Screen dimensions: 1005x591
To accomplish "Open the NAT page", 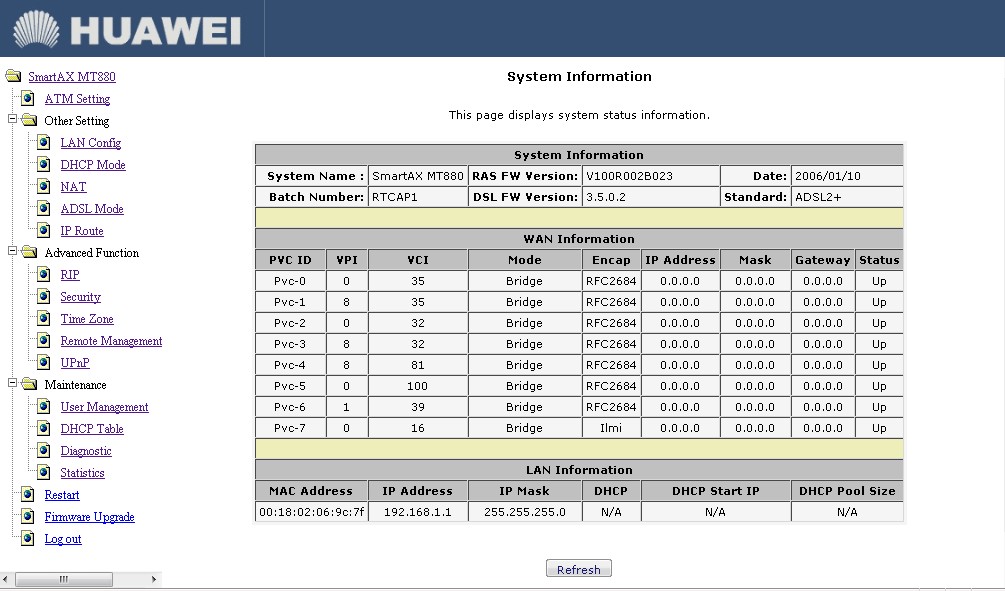I will coord(73,187).
